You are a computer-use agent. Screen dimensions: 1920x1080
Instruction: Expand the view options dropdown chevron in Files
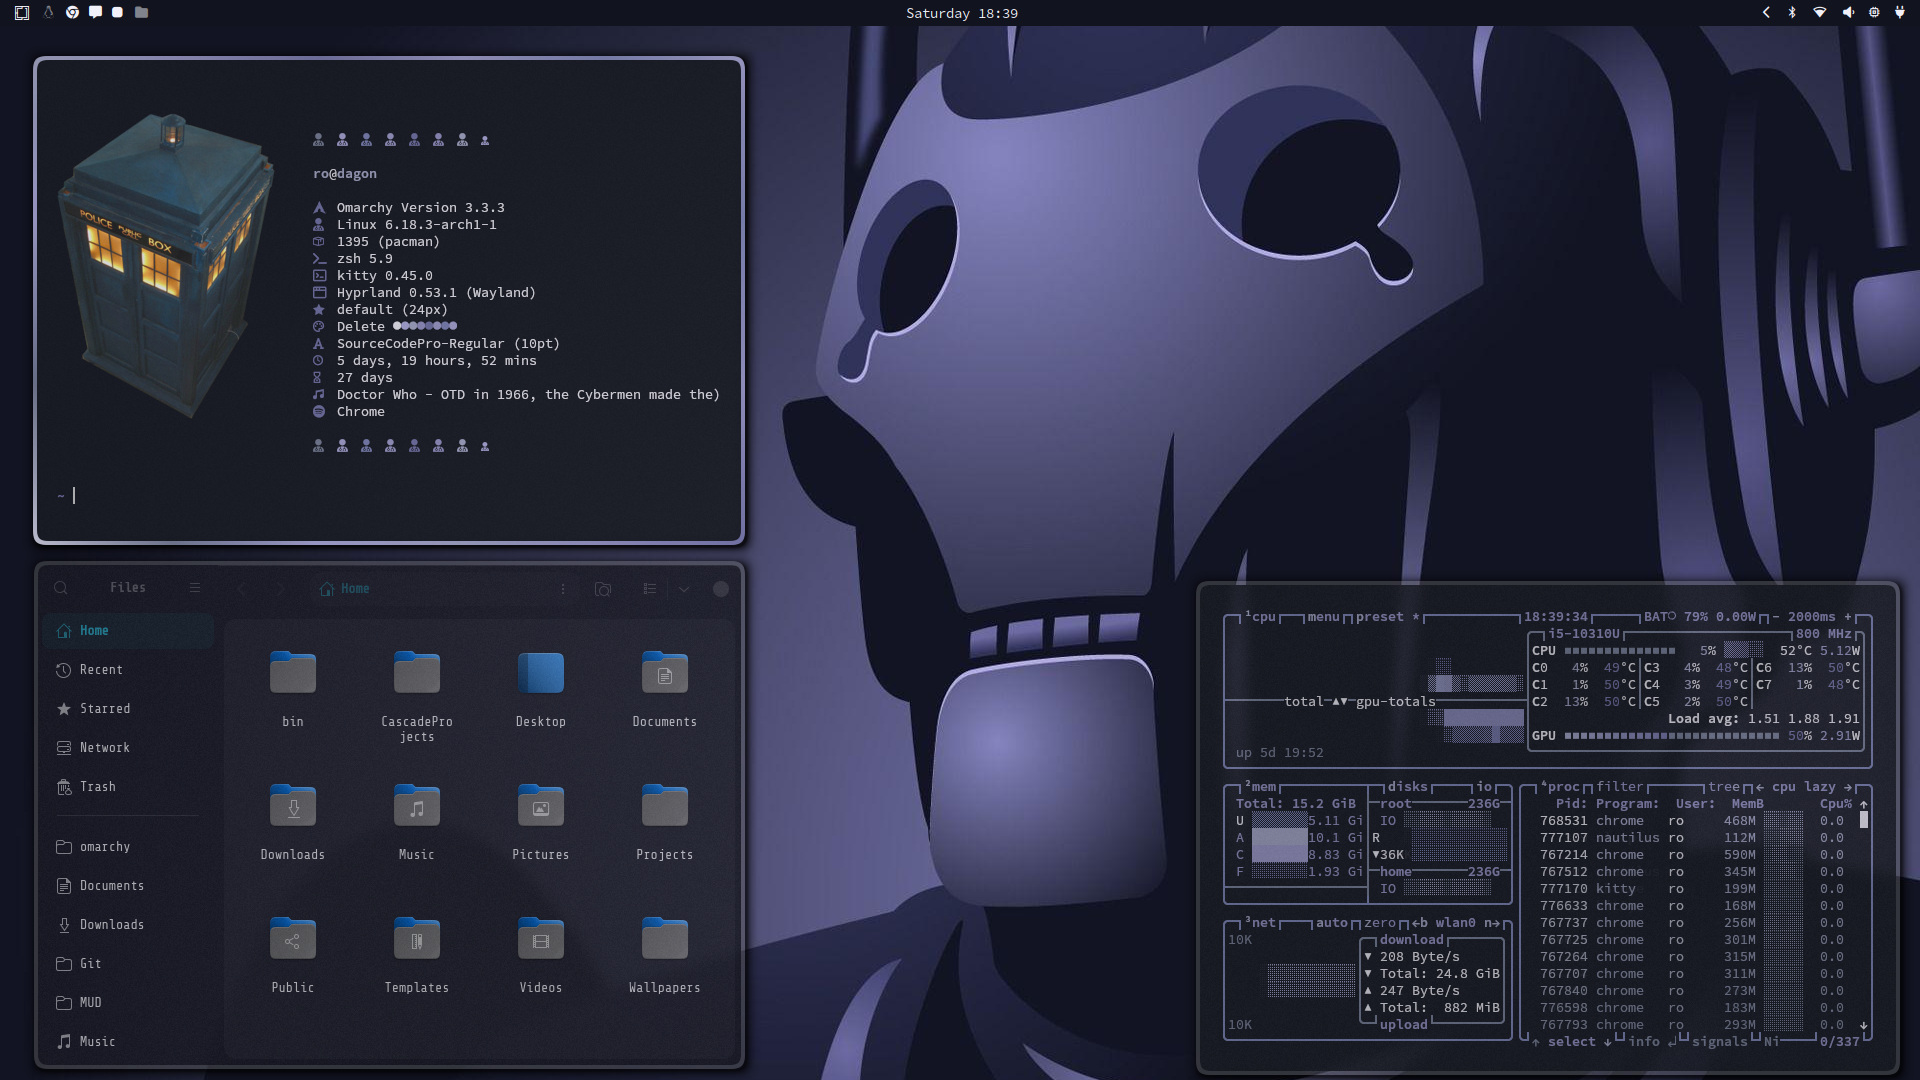pyautogui.click(x=684, y=589)
